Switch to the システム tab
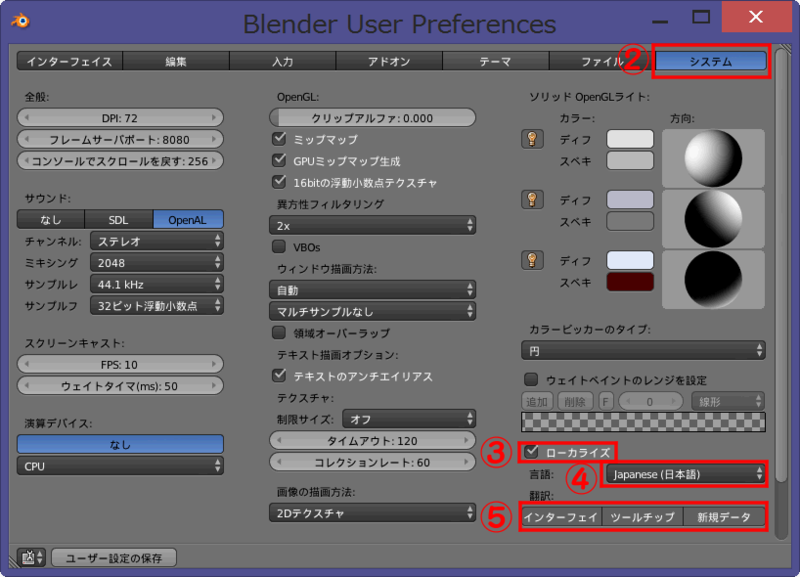Viewport: 800px width, 577px height. [711, 61]
